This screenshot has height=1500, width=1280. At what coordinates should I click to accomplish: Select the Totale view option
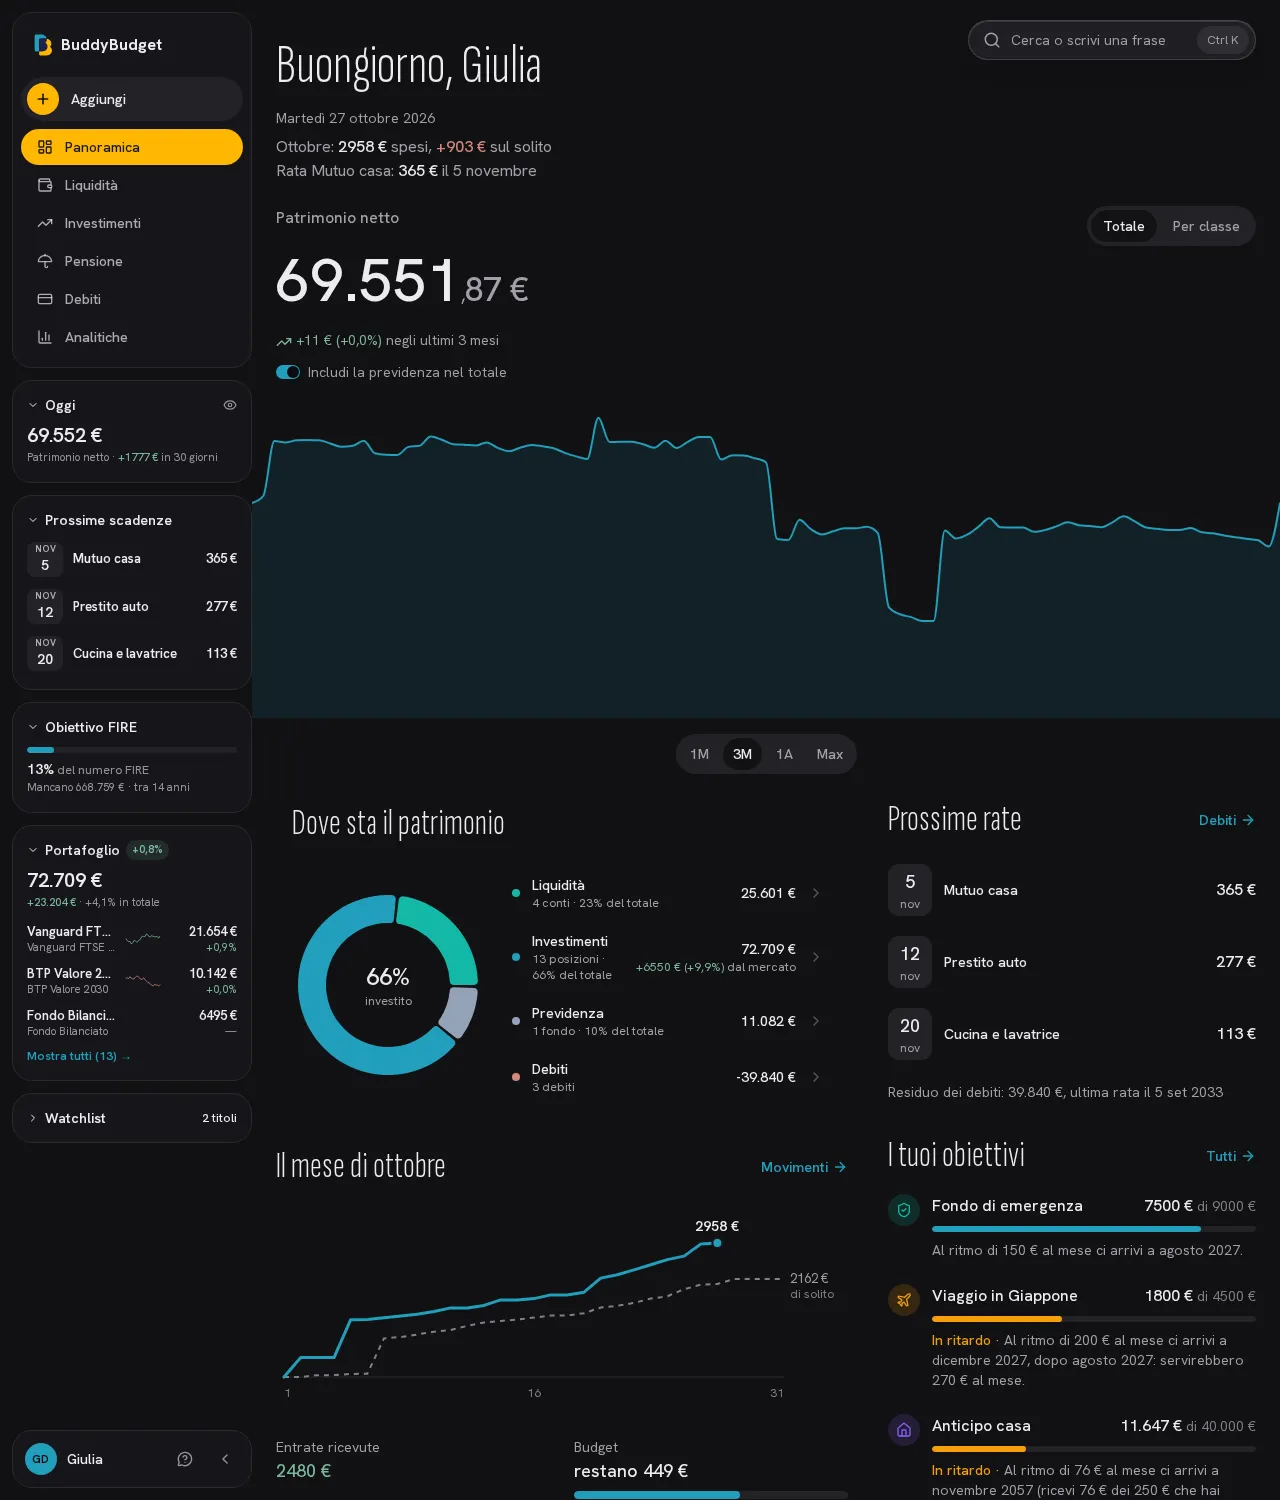(1124, 226)
